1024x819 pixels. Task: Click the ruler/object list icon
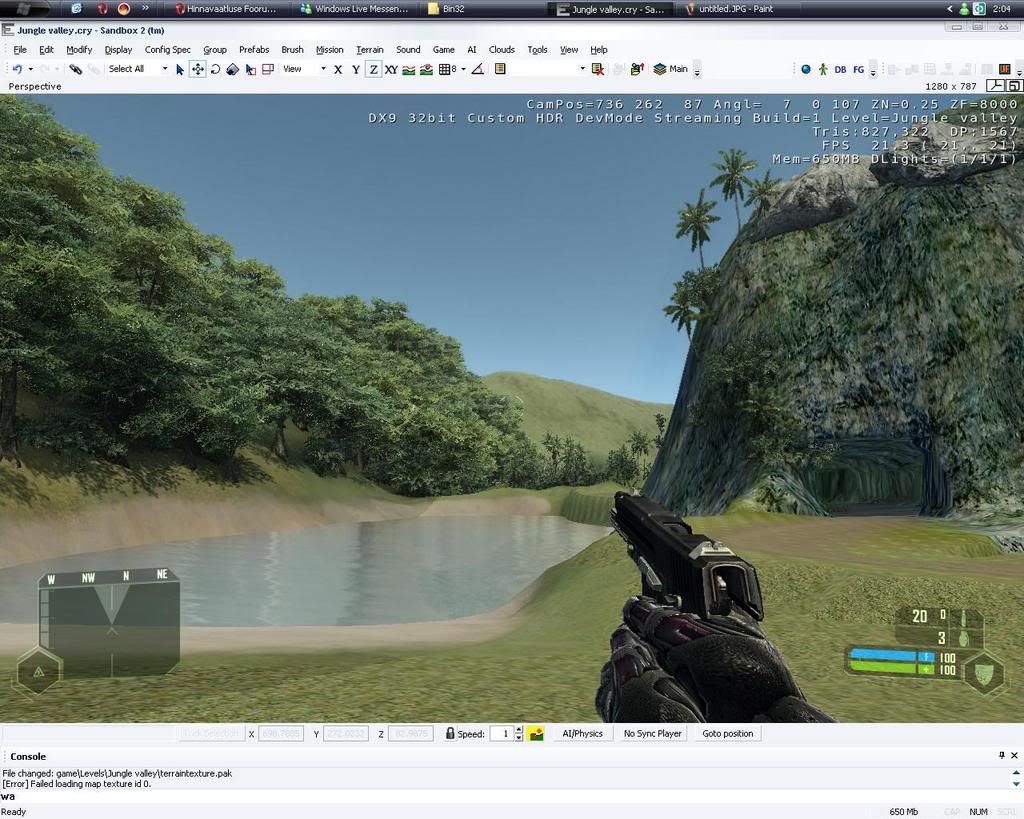(x=500, y=69)
